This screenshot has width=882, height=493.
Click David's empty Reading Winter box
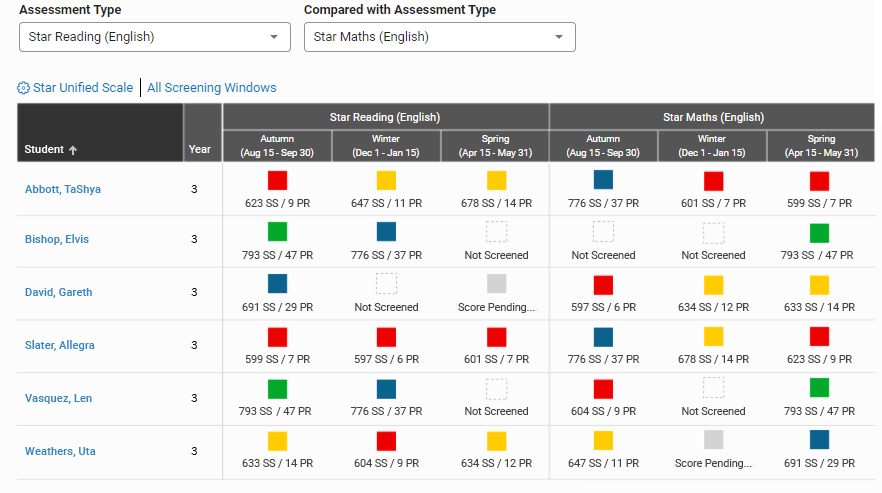click(386, 284)
